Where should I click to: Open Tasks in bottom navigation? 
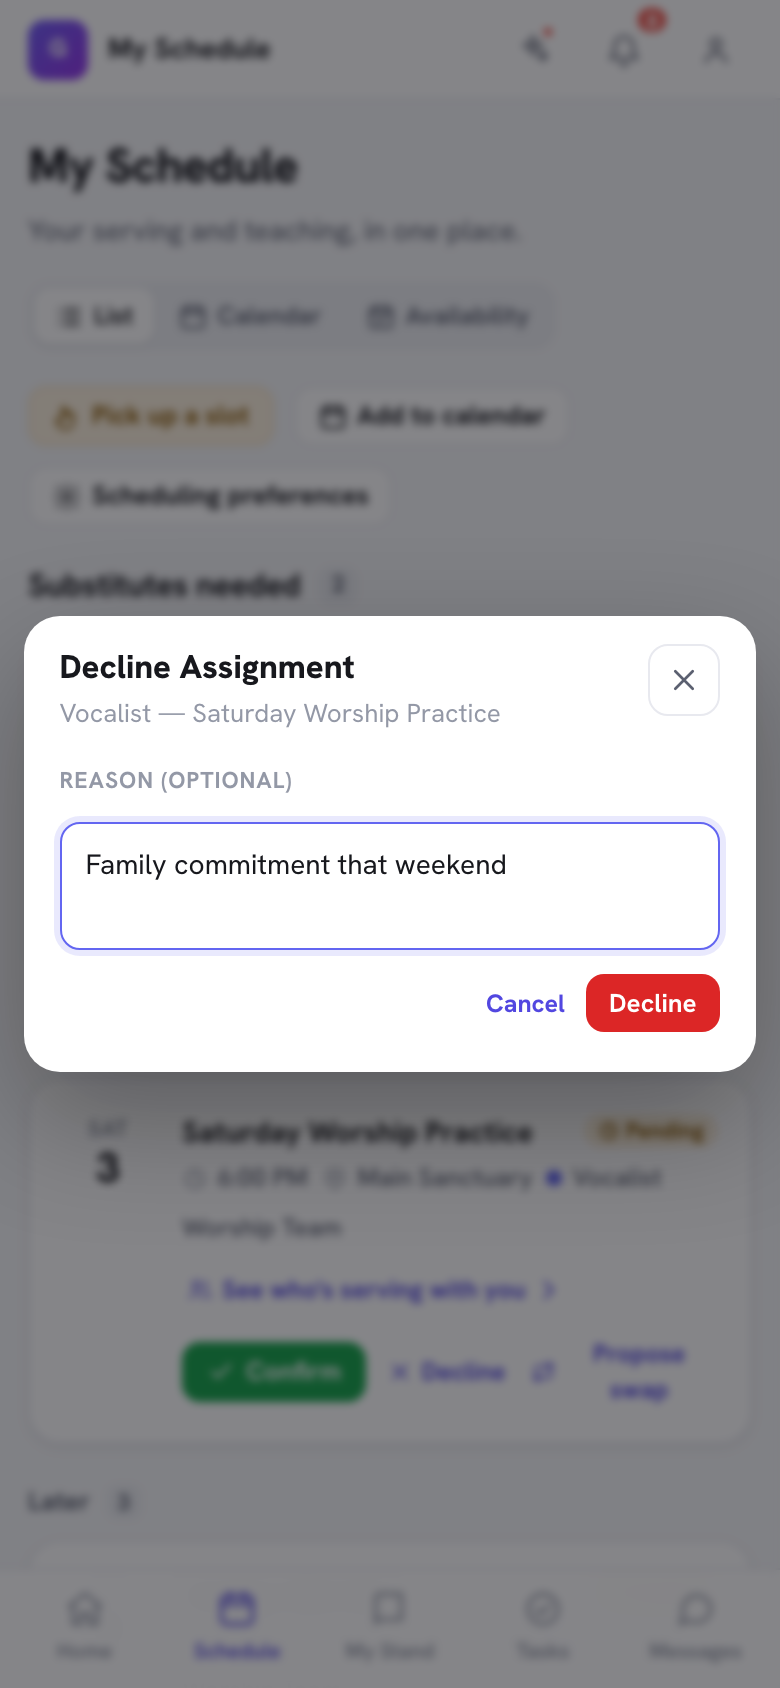(543, 1625)
